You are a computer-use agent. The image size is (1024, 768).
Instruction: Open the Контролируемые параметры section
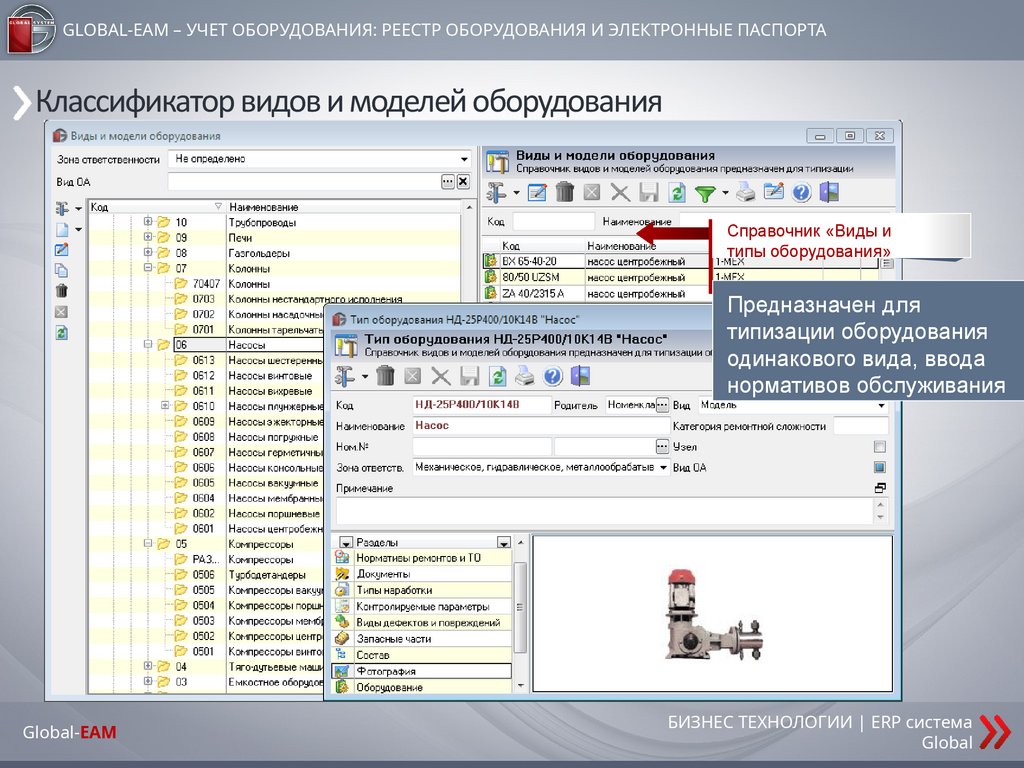click(x=422, y=607)
